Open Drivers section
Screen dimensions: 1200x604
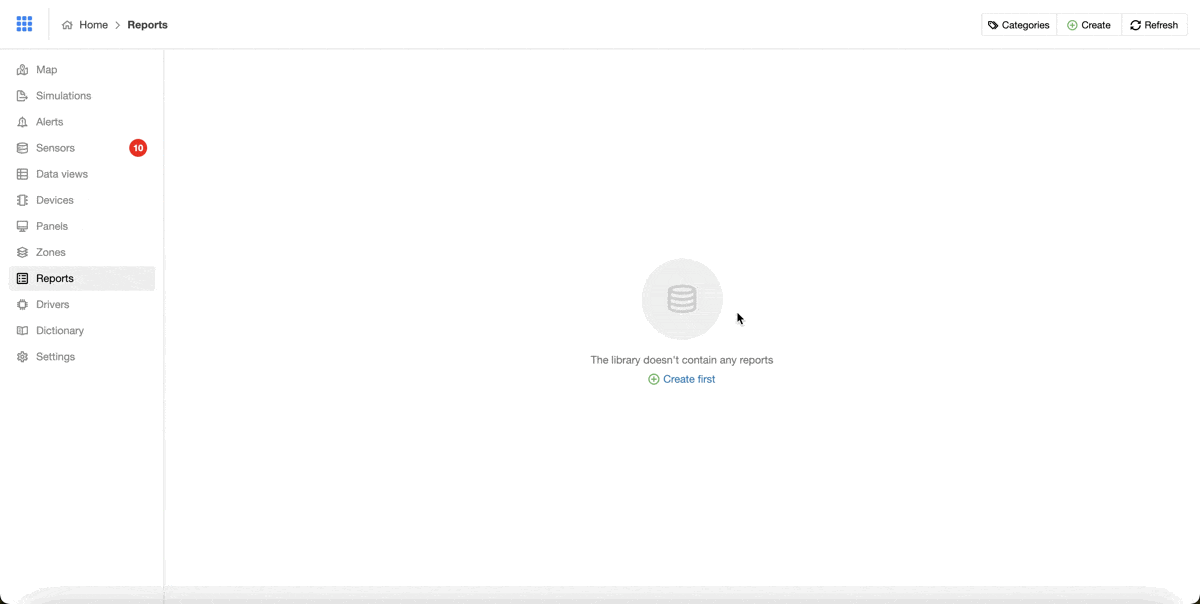coord(82,304)
